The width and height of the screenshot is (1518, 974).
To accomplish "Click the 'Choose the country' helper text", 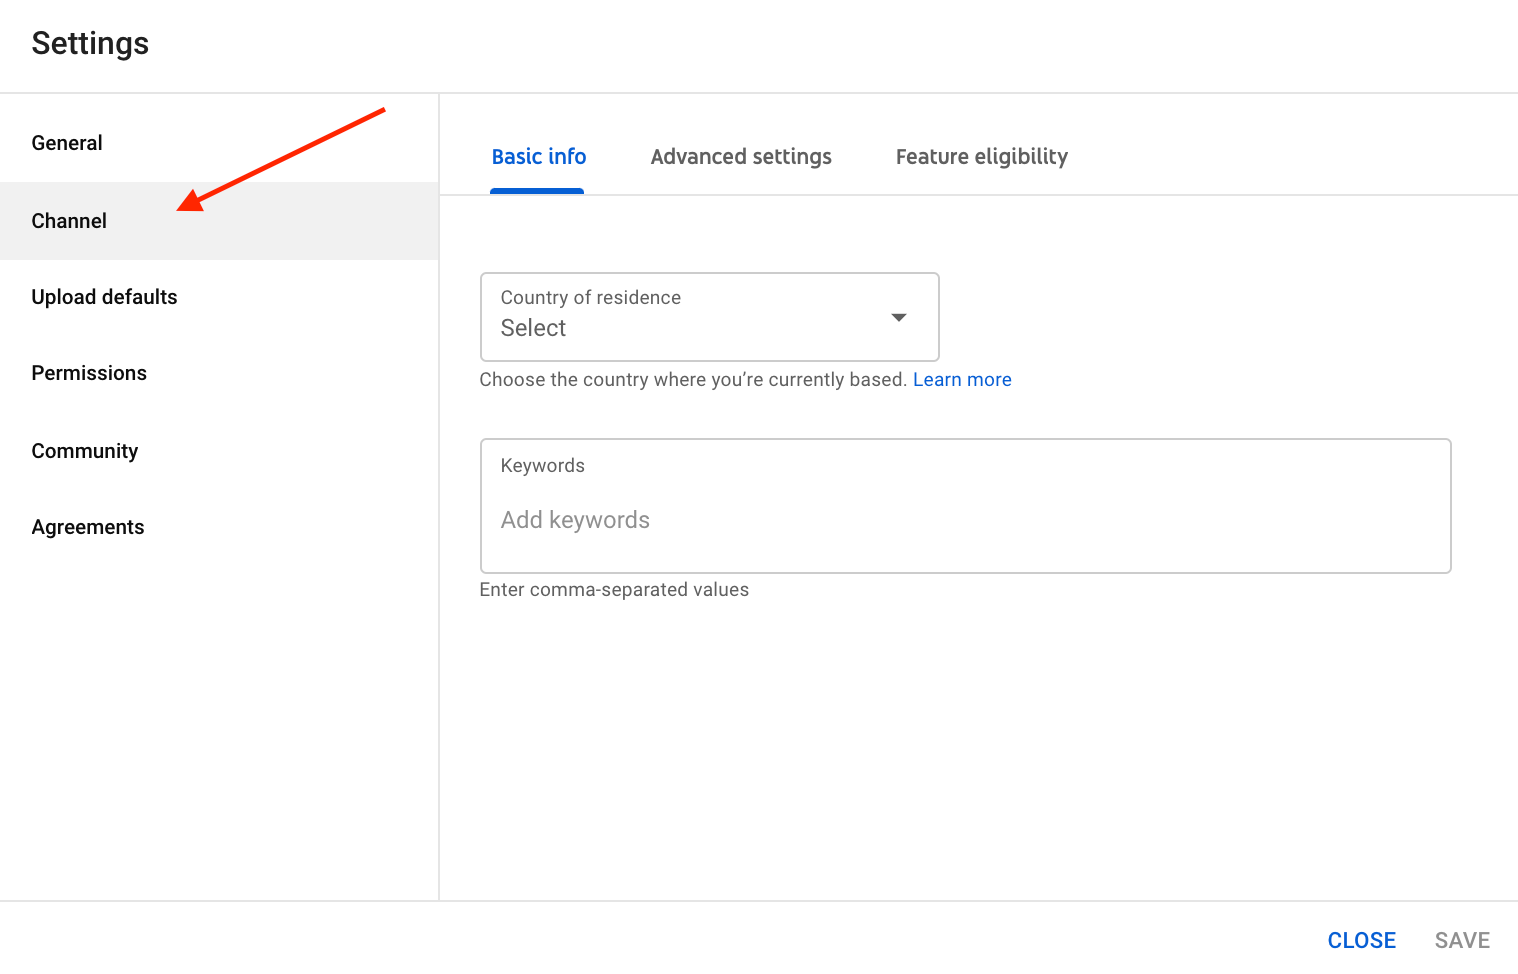I will coord(692,380).
